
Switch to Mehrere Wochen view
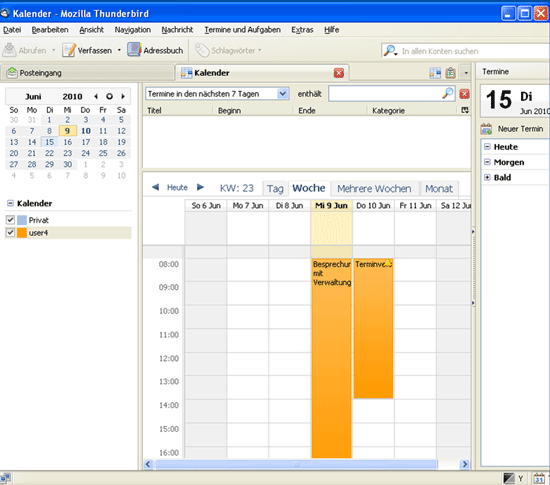pyautogui.click(x=374, y=189)
